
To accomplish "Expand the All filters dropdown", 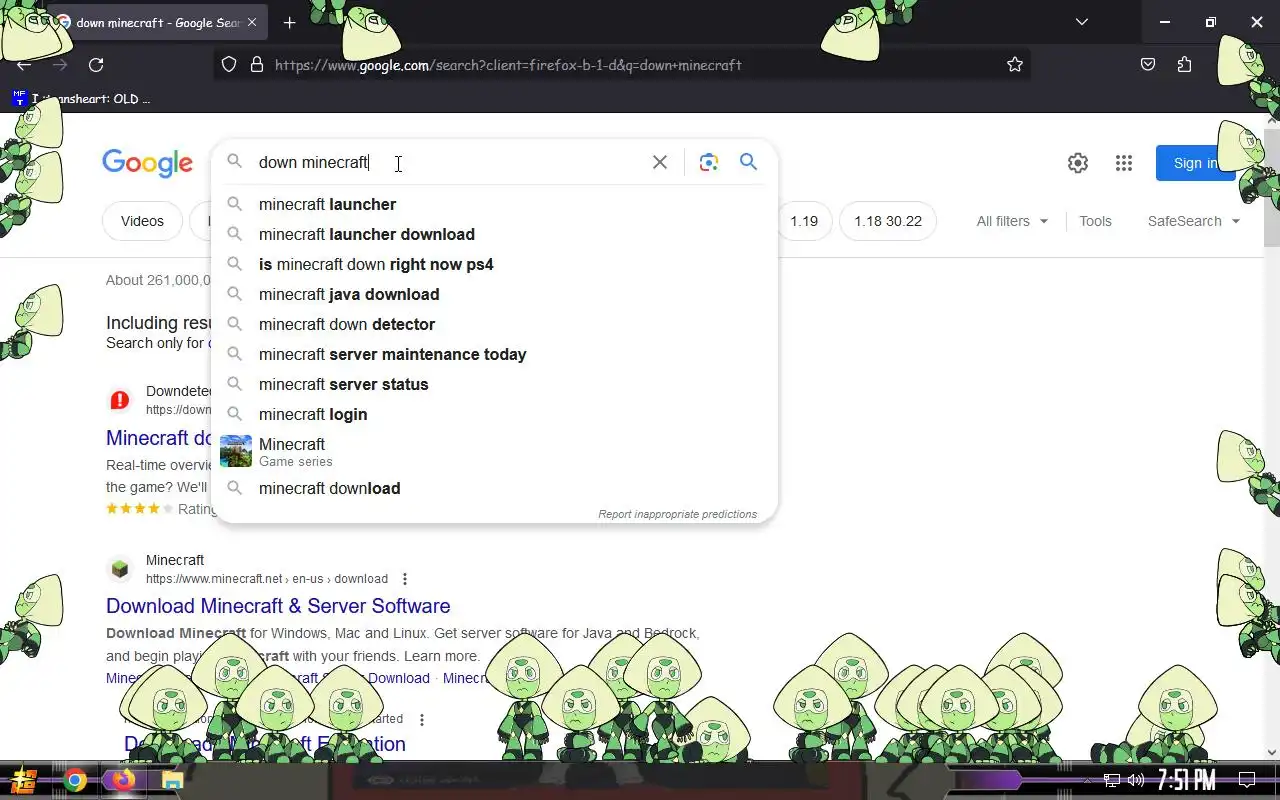I will pos(1013,221).
